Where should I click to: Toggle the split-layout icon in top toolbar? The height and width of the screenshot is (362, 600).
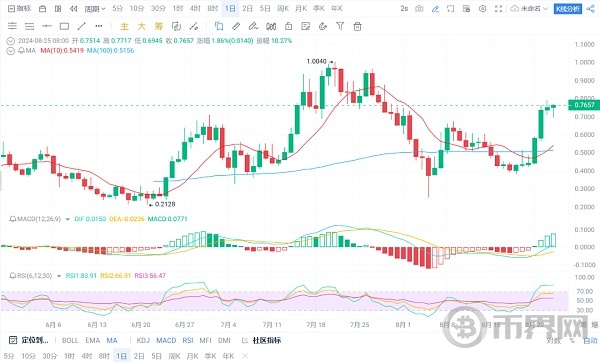pyautogui.click(x=58, y=8)
